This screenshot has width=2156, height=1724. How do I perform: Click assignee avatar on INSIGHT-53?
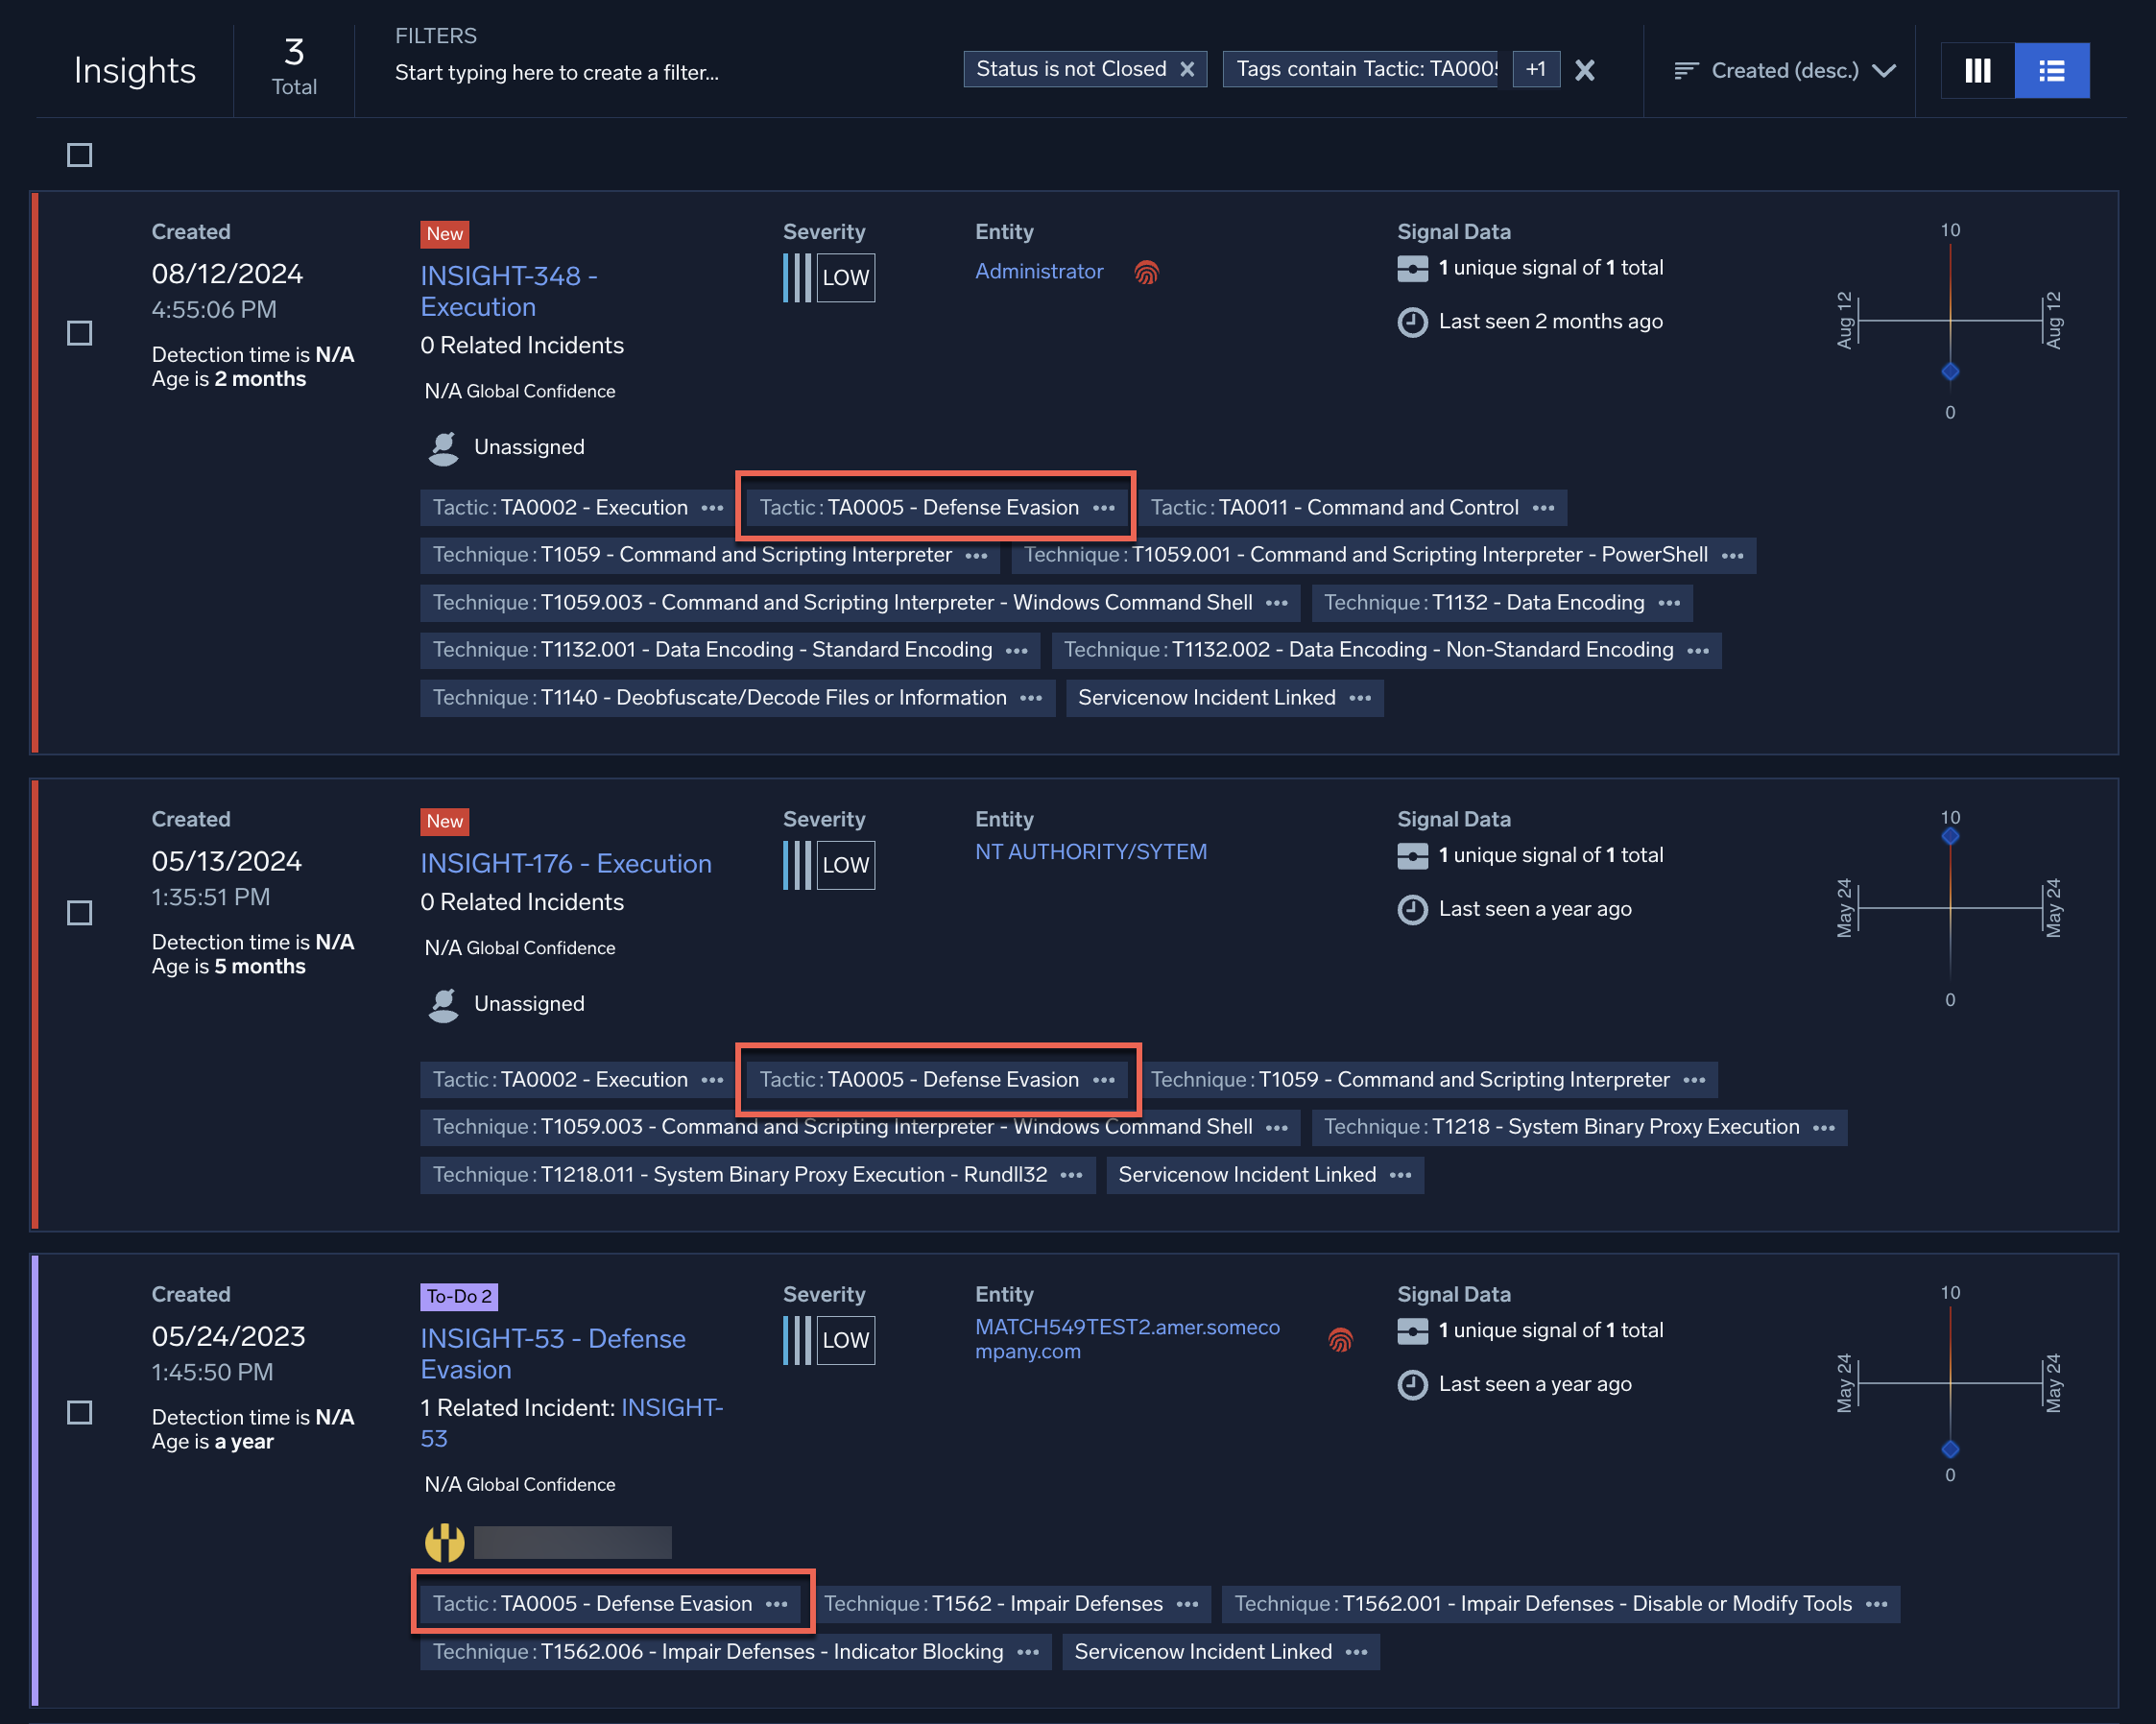[445, 1542]
